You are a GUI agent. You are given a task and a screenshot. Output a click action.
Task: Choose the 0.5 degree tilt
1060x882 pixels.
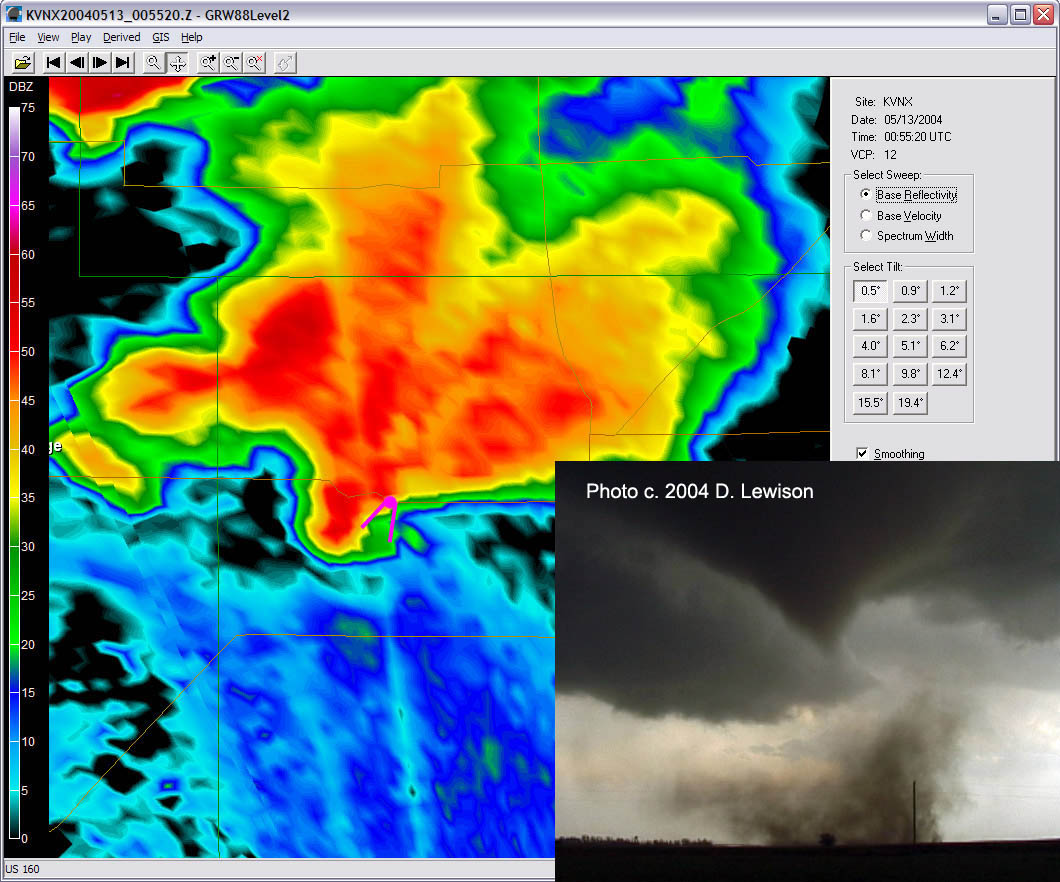pos(869,290)
